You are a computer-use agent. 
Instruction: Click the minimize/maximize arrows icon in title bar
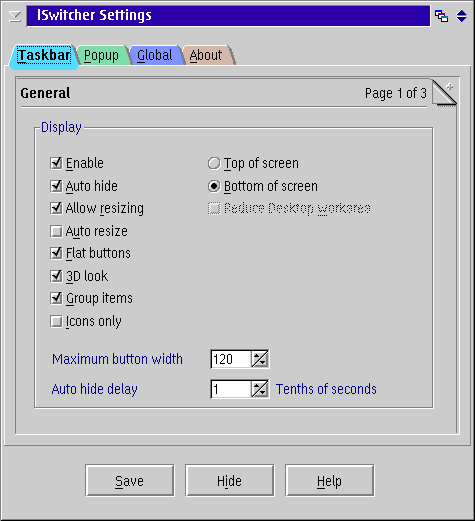(x=461, y=16)
